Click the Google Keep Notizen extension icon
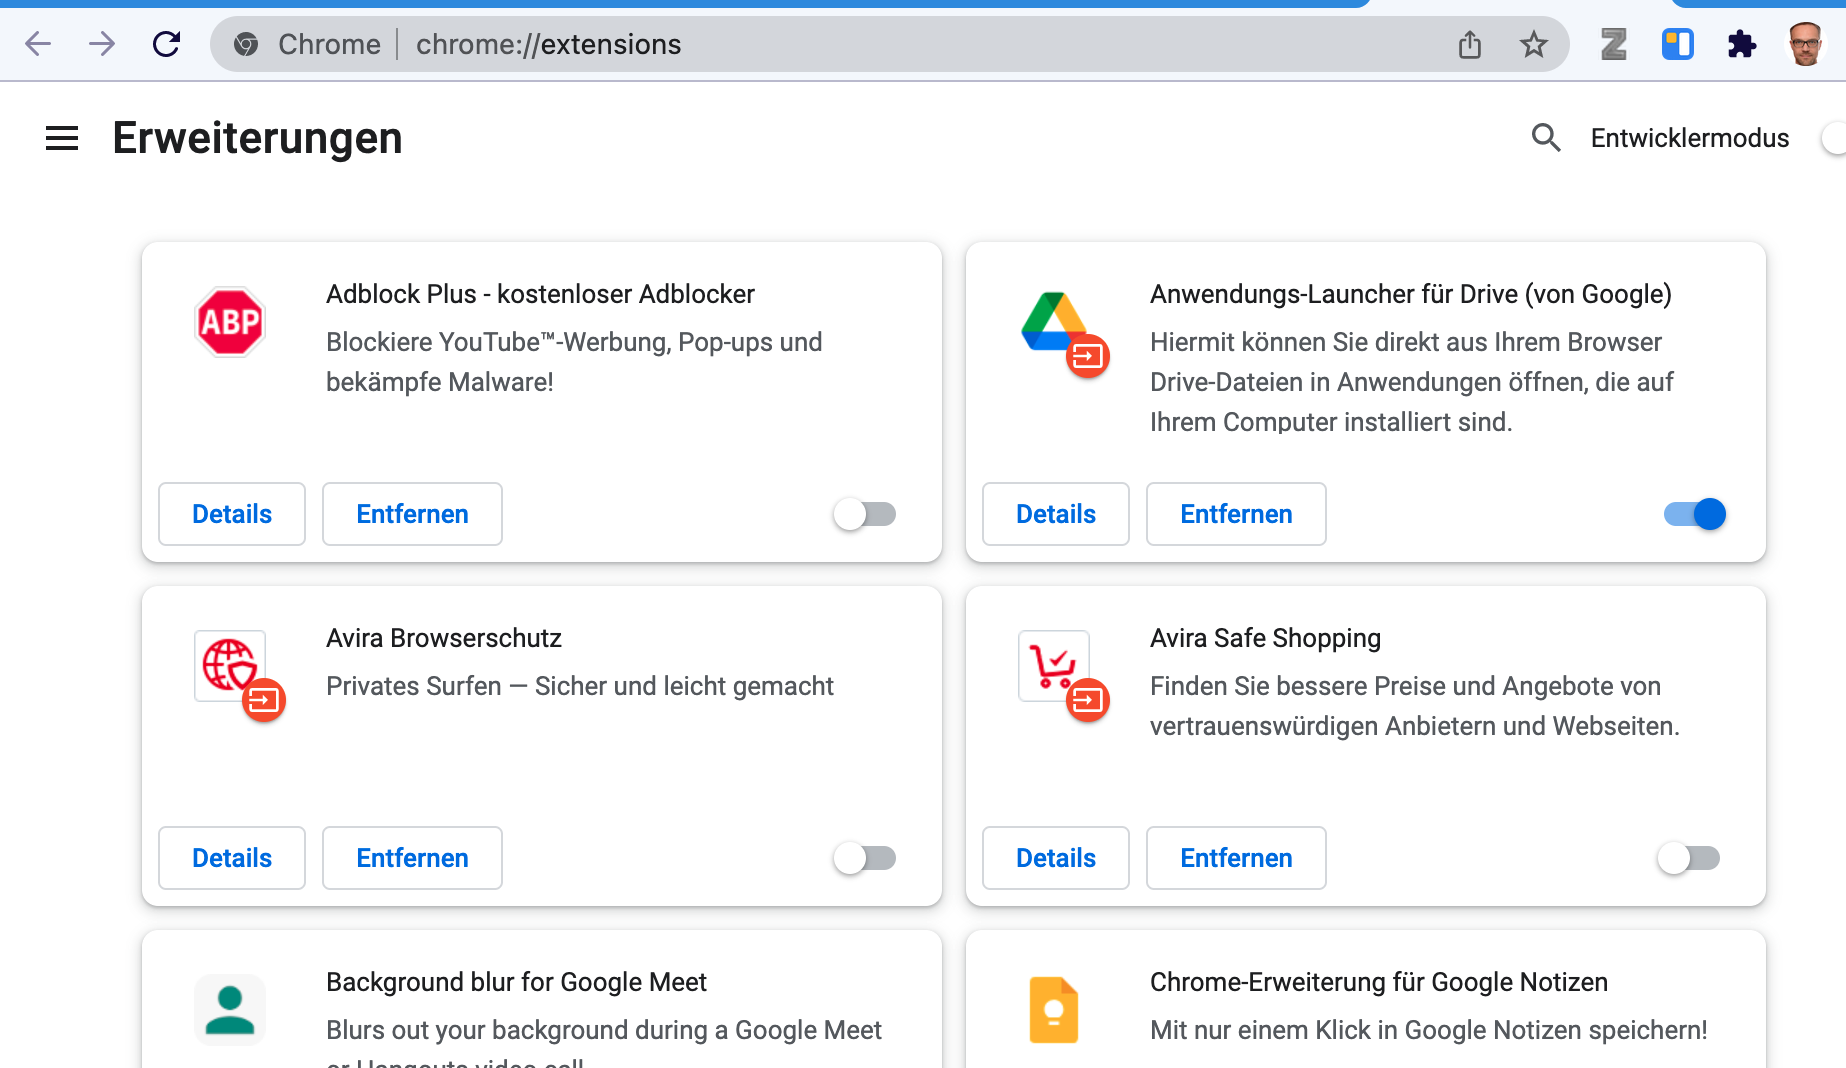 coord(1054,1010)
